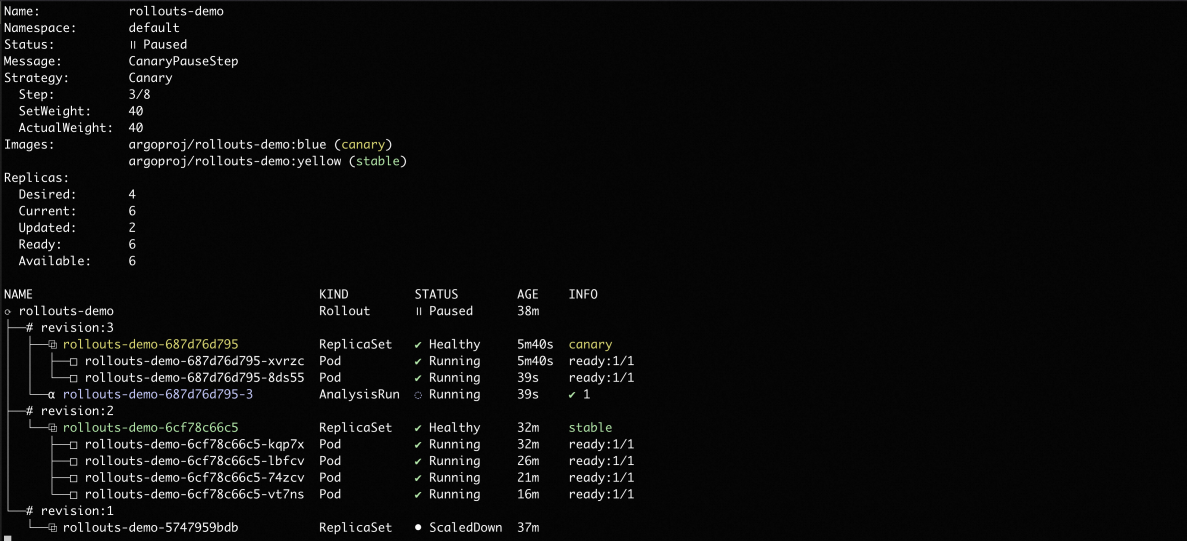Viewport: 1187px width, 541px height.
Task: Click the ReplicaSet icon before rollouts-demo-5747959bdb
Action: (53, 527)
